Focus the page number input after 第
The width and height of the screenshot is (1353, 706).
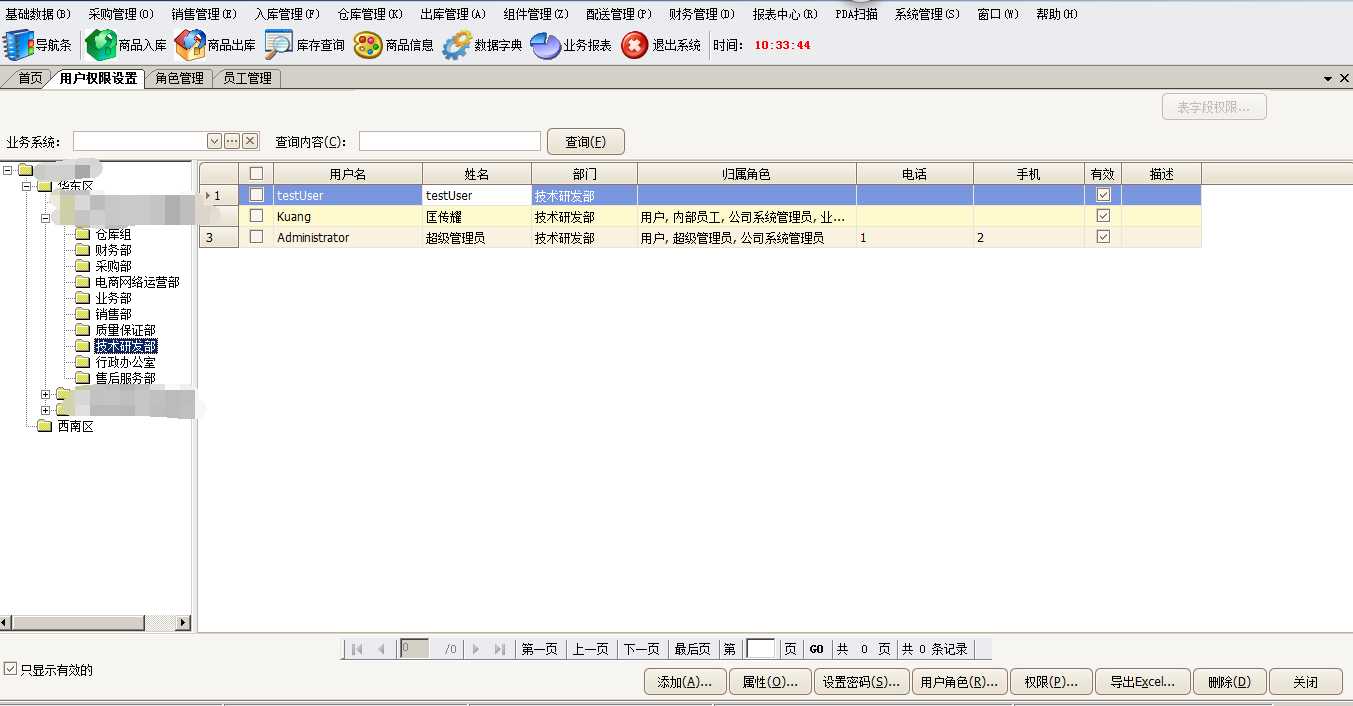click(x=761, y=649)
